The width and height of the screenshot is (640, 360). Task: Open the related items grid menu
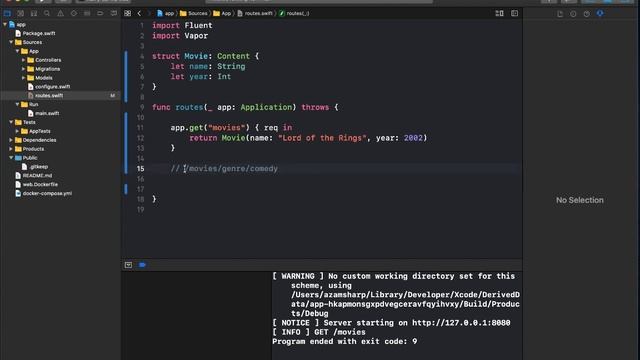(x=128, y=13)
